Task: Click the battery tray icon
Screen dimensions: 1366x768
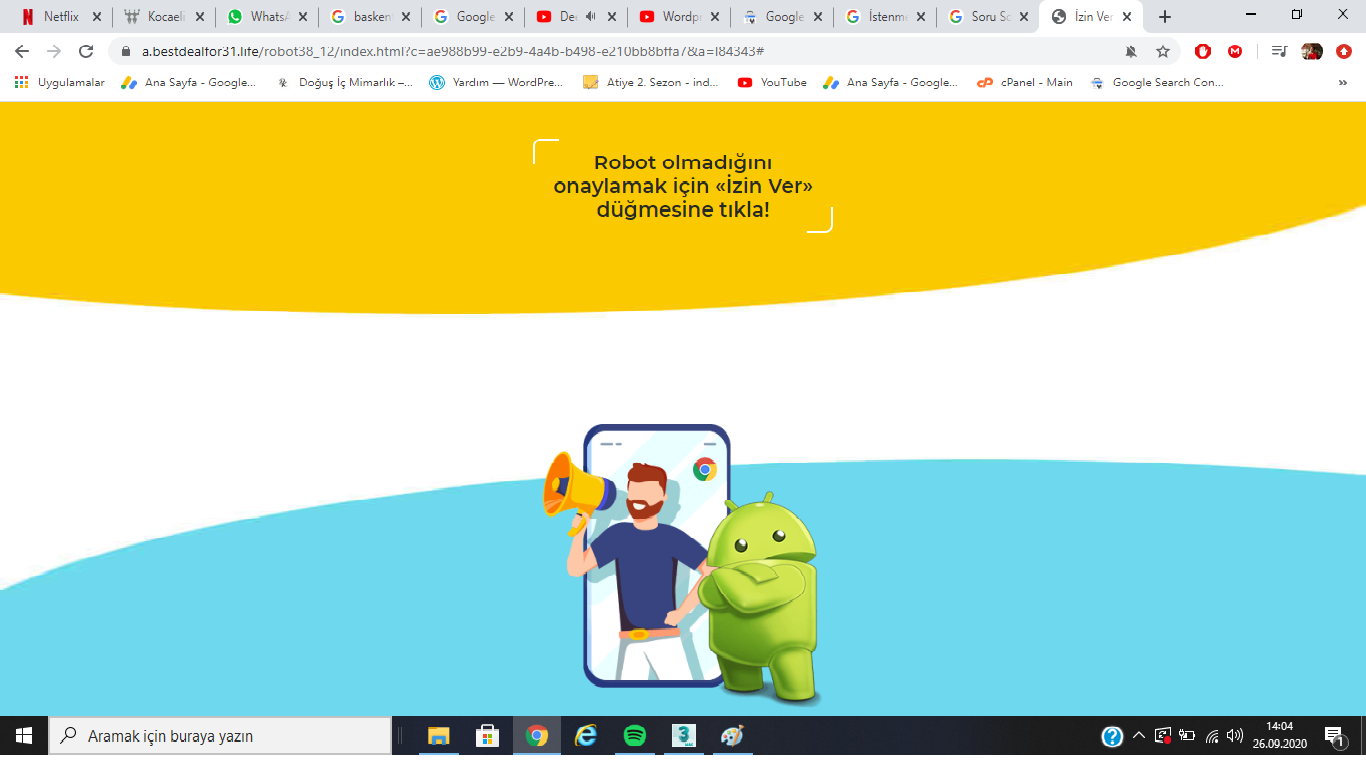Action: click(1188, 736)
